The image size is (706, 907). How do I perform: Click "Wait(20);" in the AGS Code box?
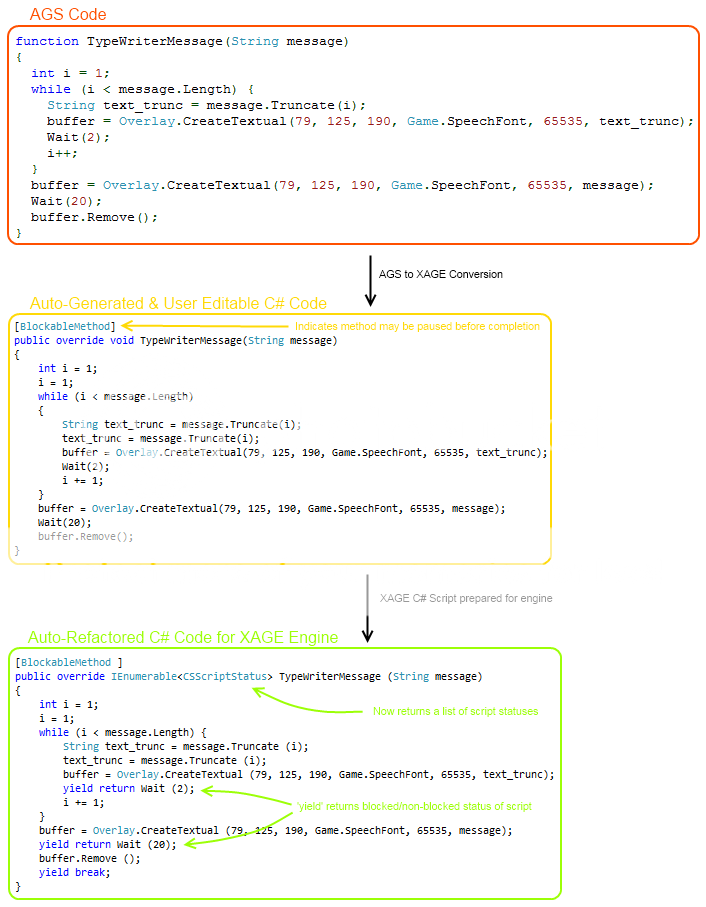[66, 201]
